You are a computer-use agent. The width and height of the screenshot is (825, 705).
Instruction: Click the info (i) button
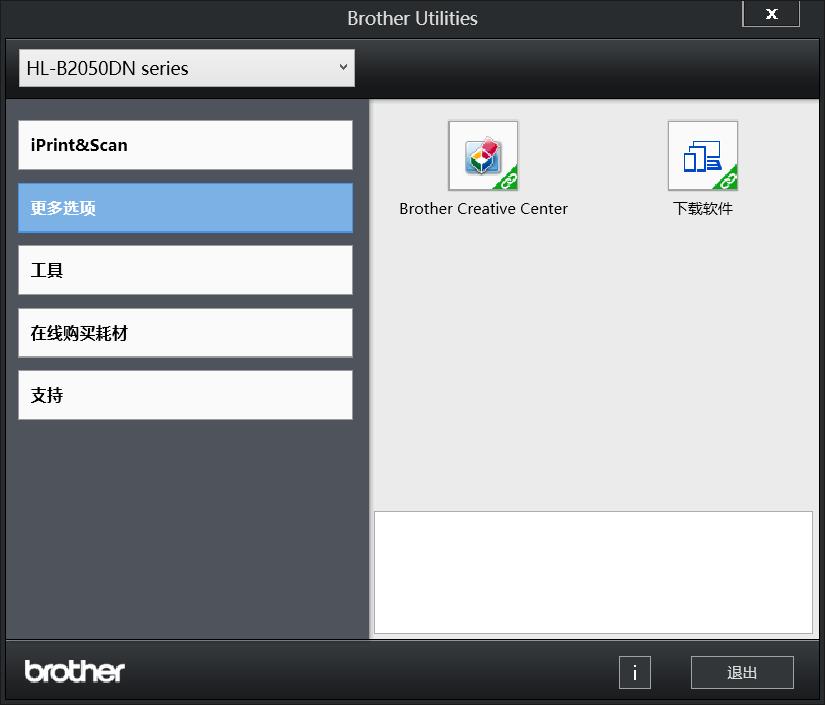point(634,673)
